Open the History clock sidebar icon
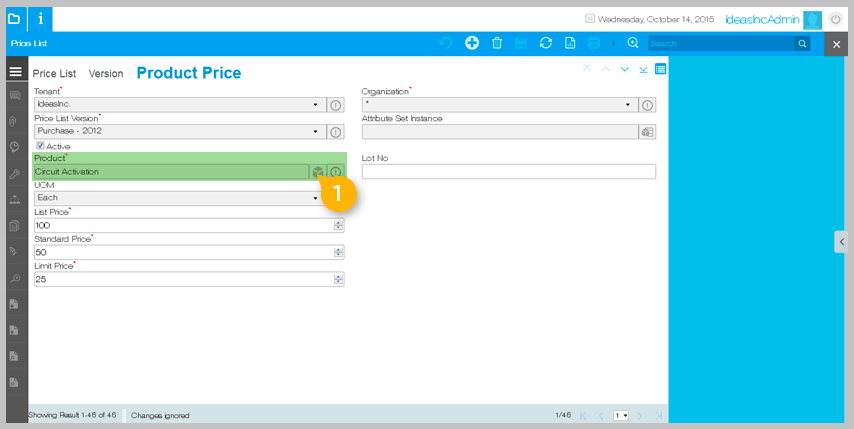This screenshot has height=429, width=854. 15,147
